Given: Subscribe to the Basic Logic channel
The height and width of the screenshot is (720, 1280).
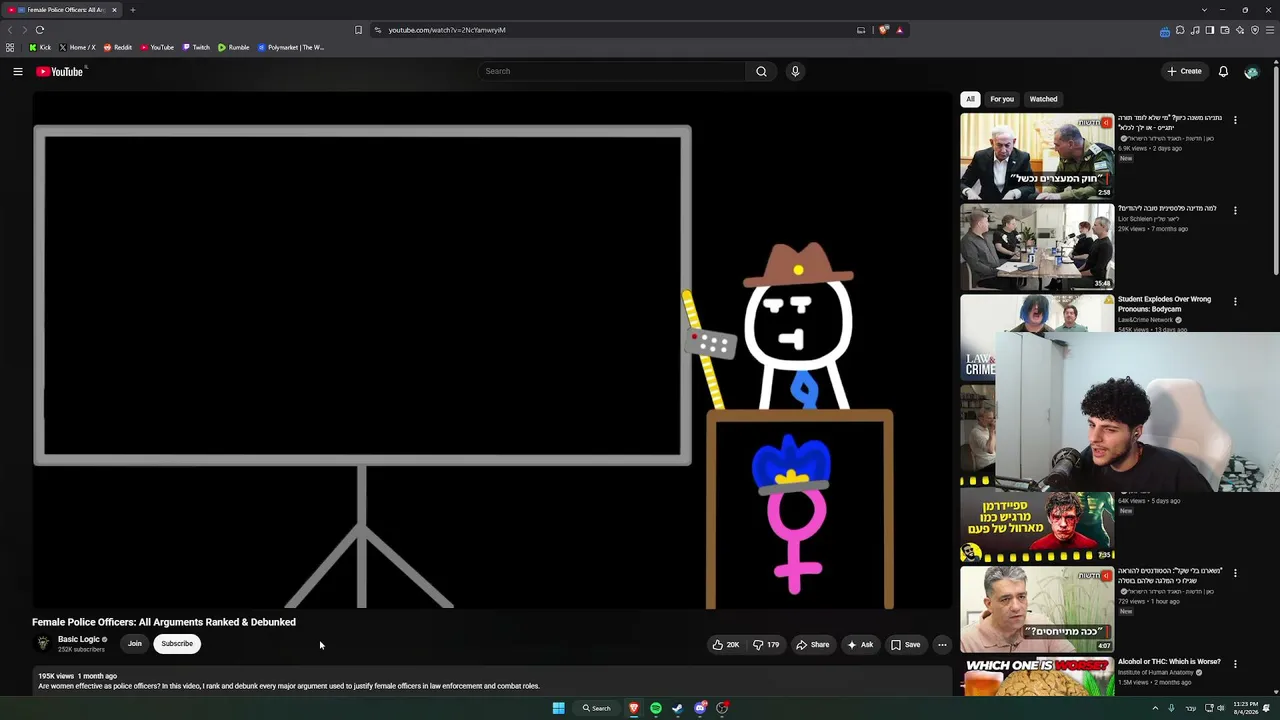Looking at the screenshot, I should (x=177, y=644).
